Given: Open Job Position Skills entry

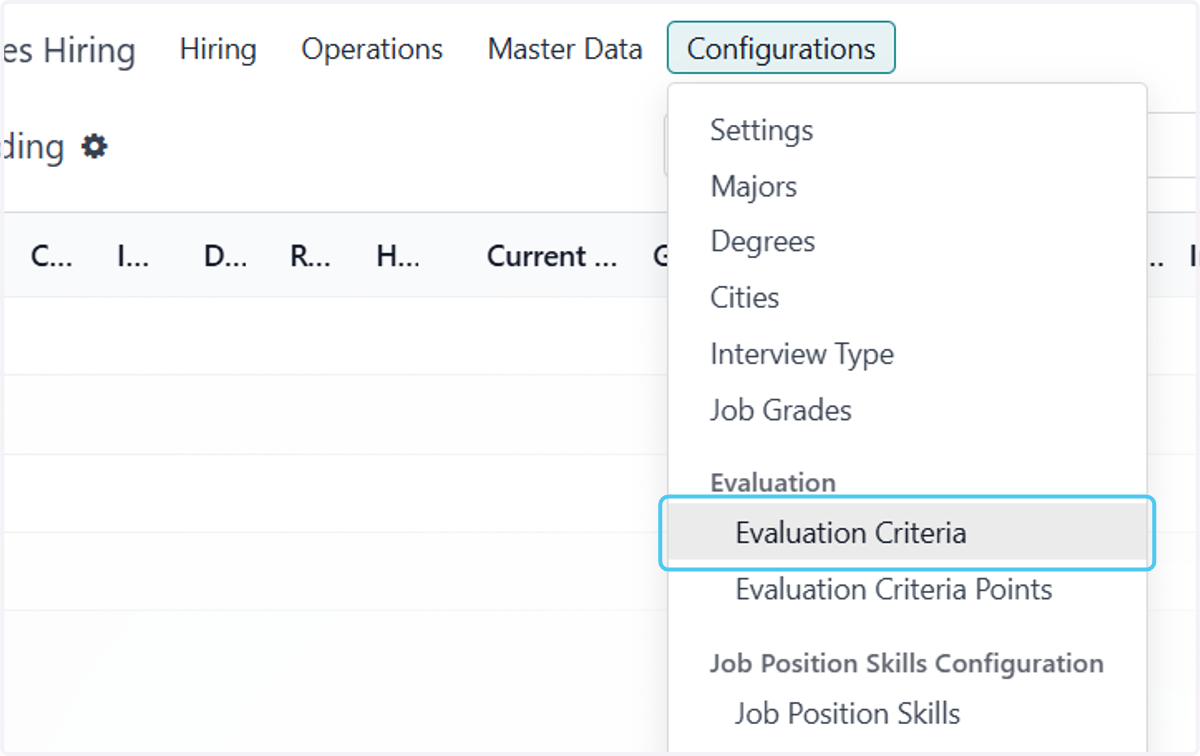Looking at the screenshot, I should click(x=848, y=713).
